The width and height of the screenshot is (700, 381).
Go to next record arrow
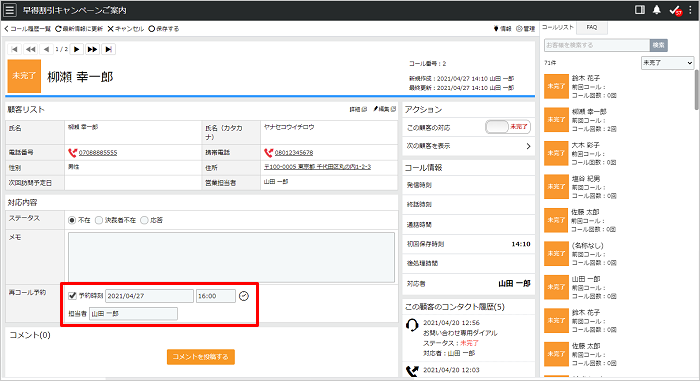(x=77, y=49)
